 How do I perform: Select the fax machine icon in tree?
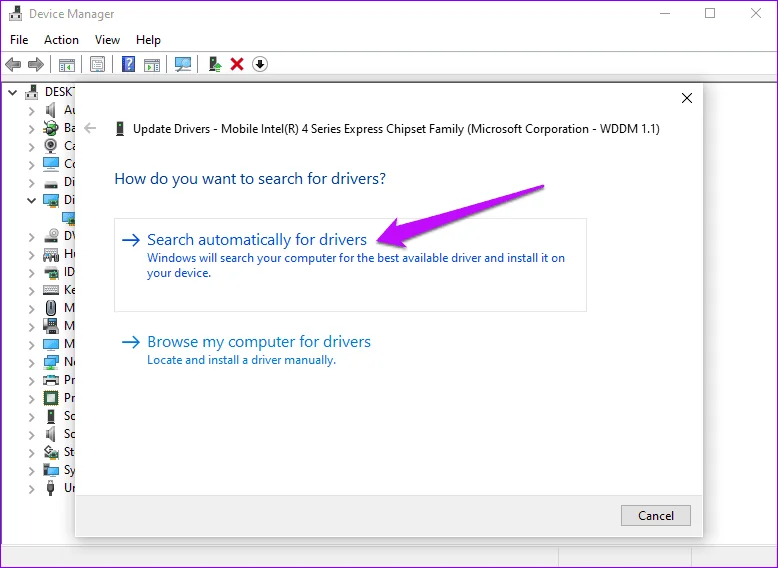pos(51,326)
